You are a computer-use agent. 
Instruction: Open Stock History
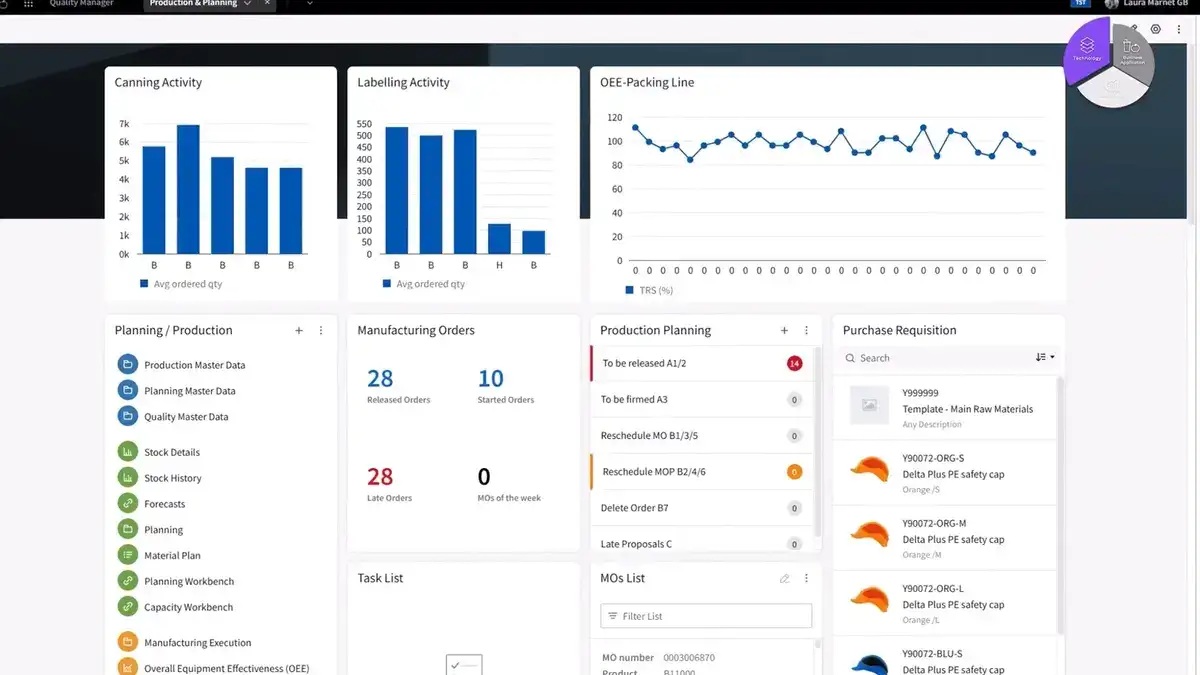pyautogui.click(x=173, y=478)
